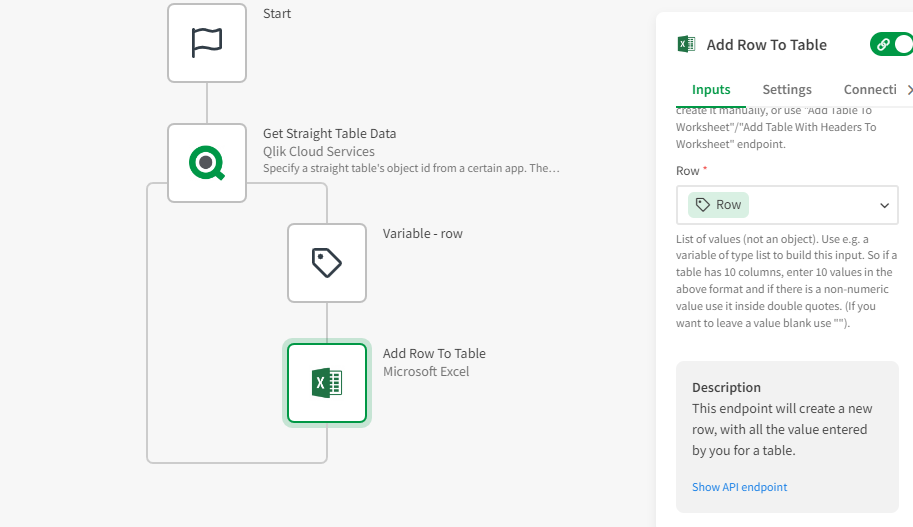
Task: Open the Connection tab
Action: (868, 90)
